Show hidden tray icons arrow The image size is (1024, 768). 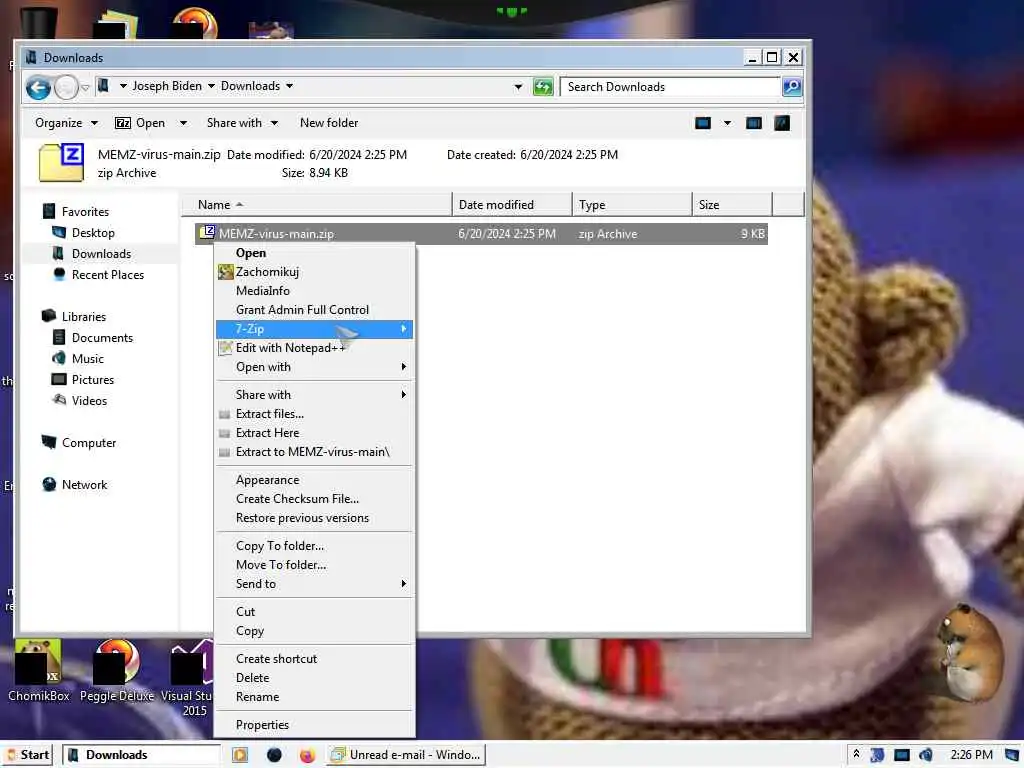856,754
